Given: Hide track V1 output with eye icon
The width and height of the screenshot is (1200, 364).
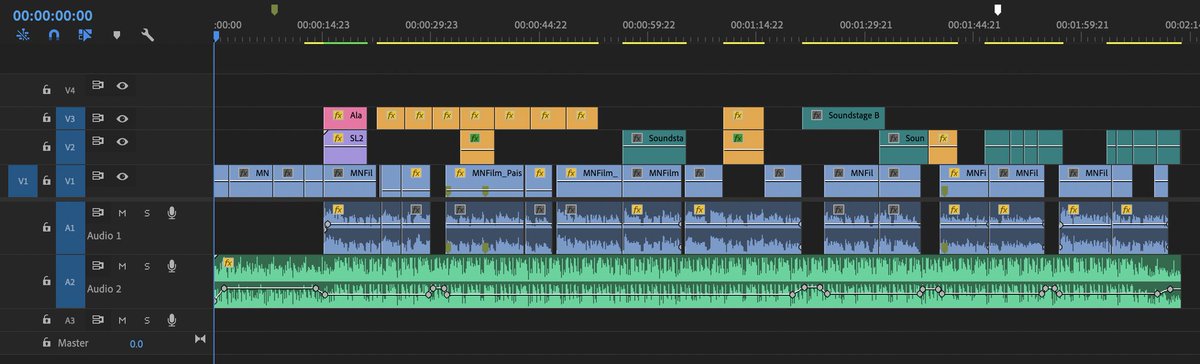Looking at the screenshot, I should coord(122,176).
